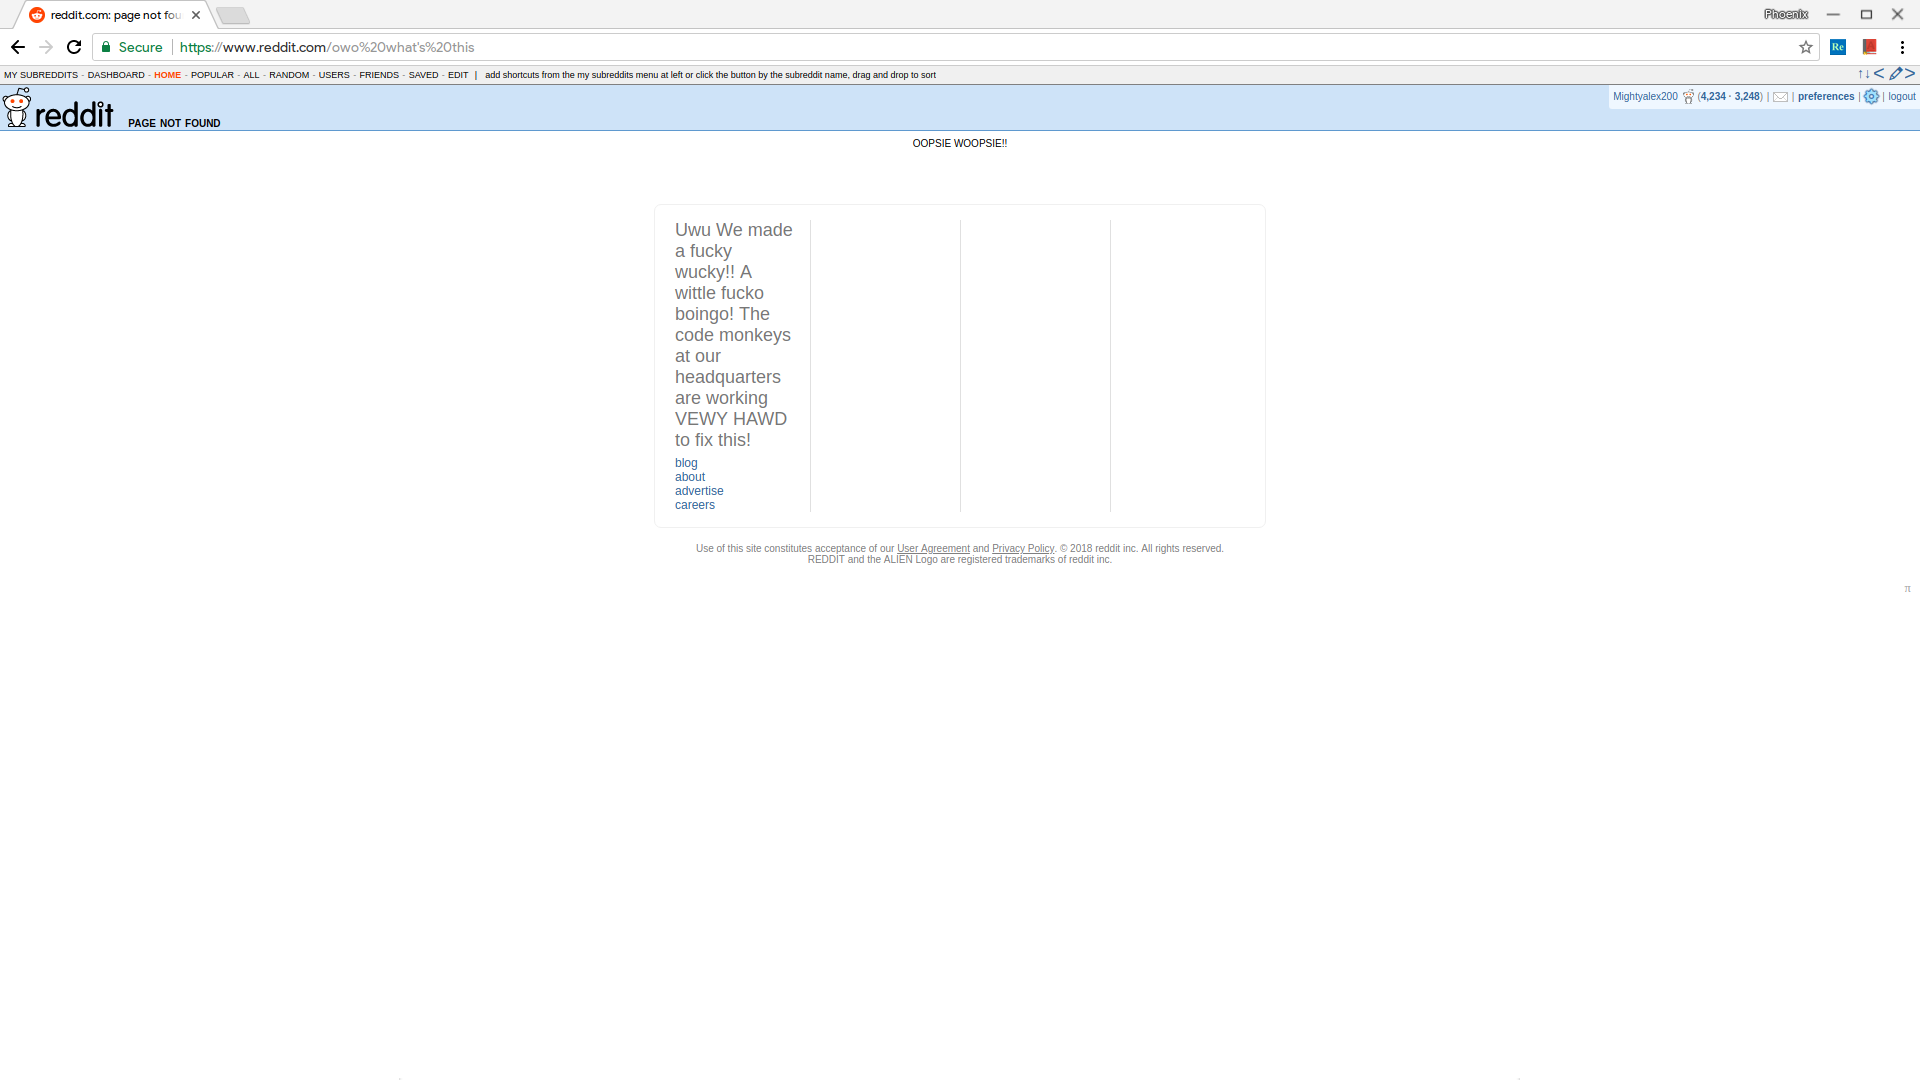The width and height of the screenshot is (1920, 1080).
Task: Click the logout button
Action: [x=1902, y=96]
